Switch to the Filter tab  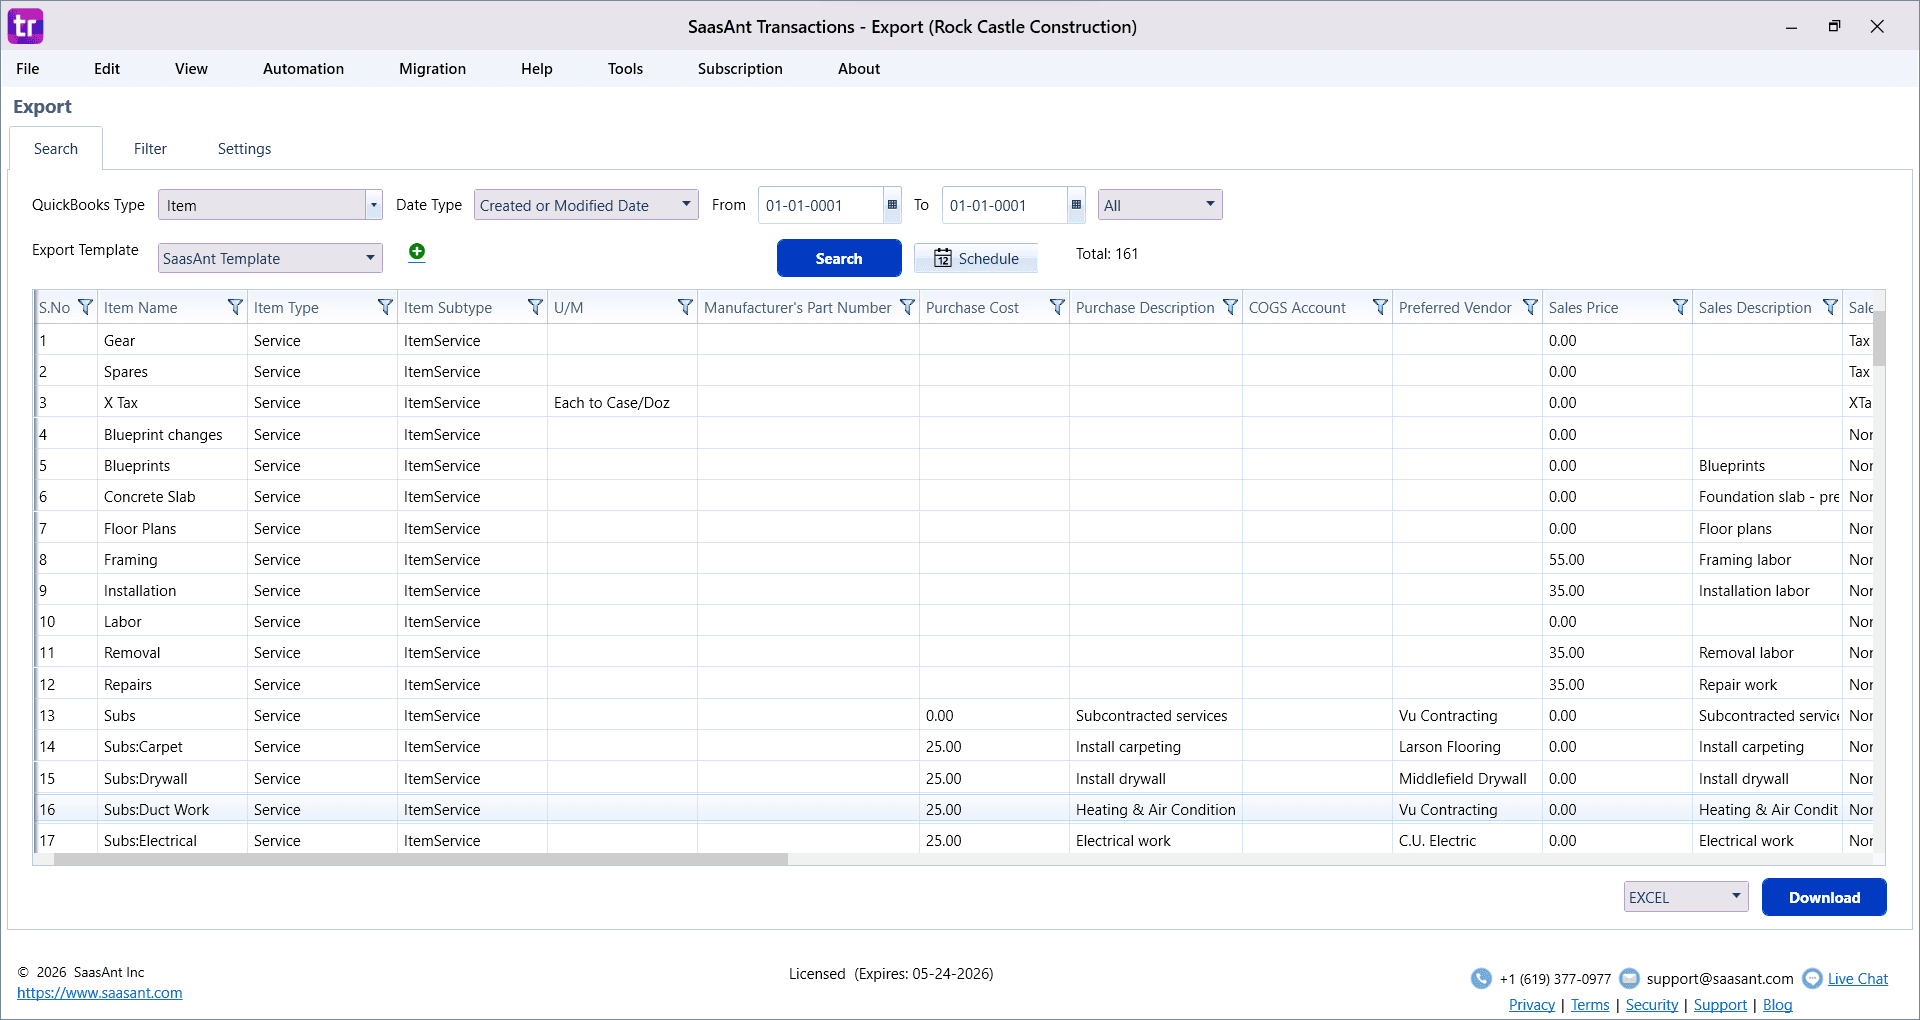click(x=150, y=149)
